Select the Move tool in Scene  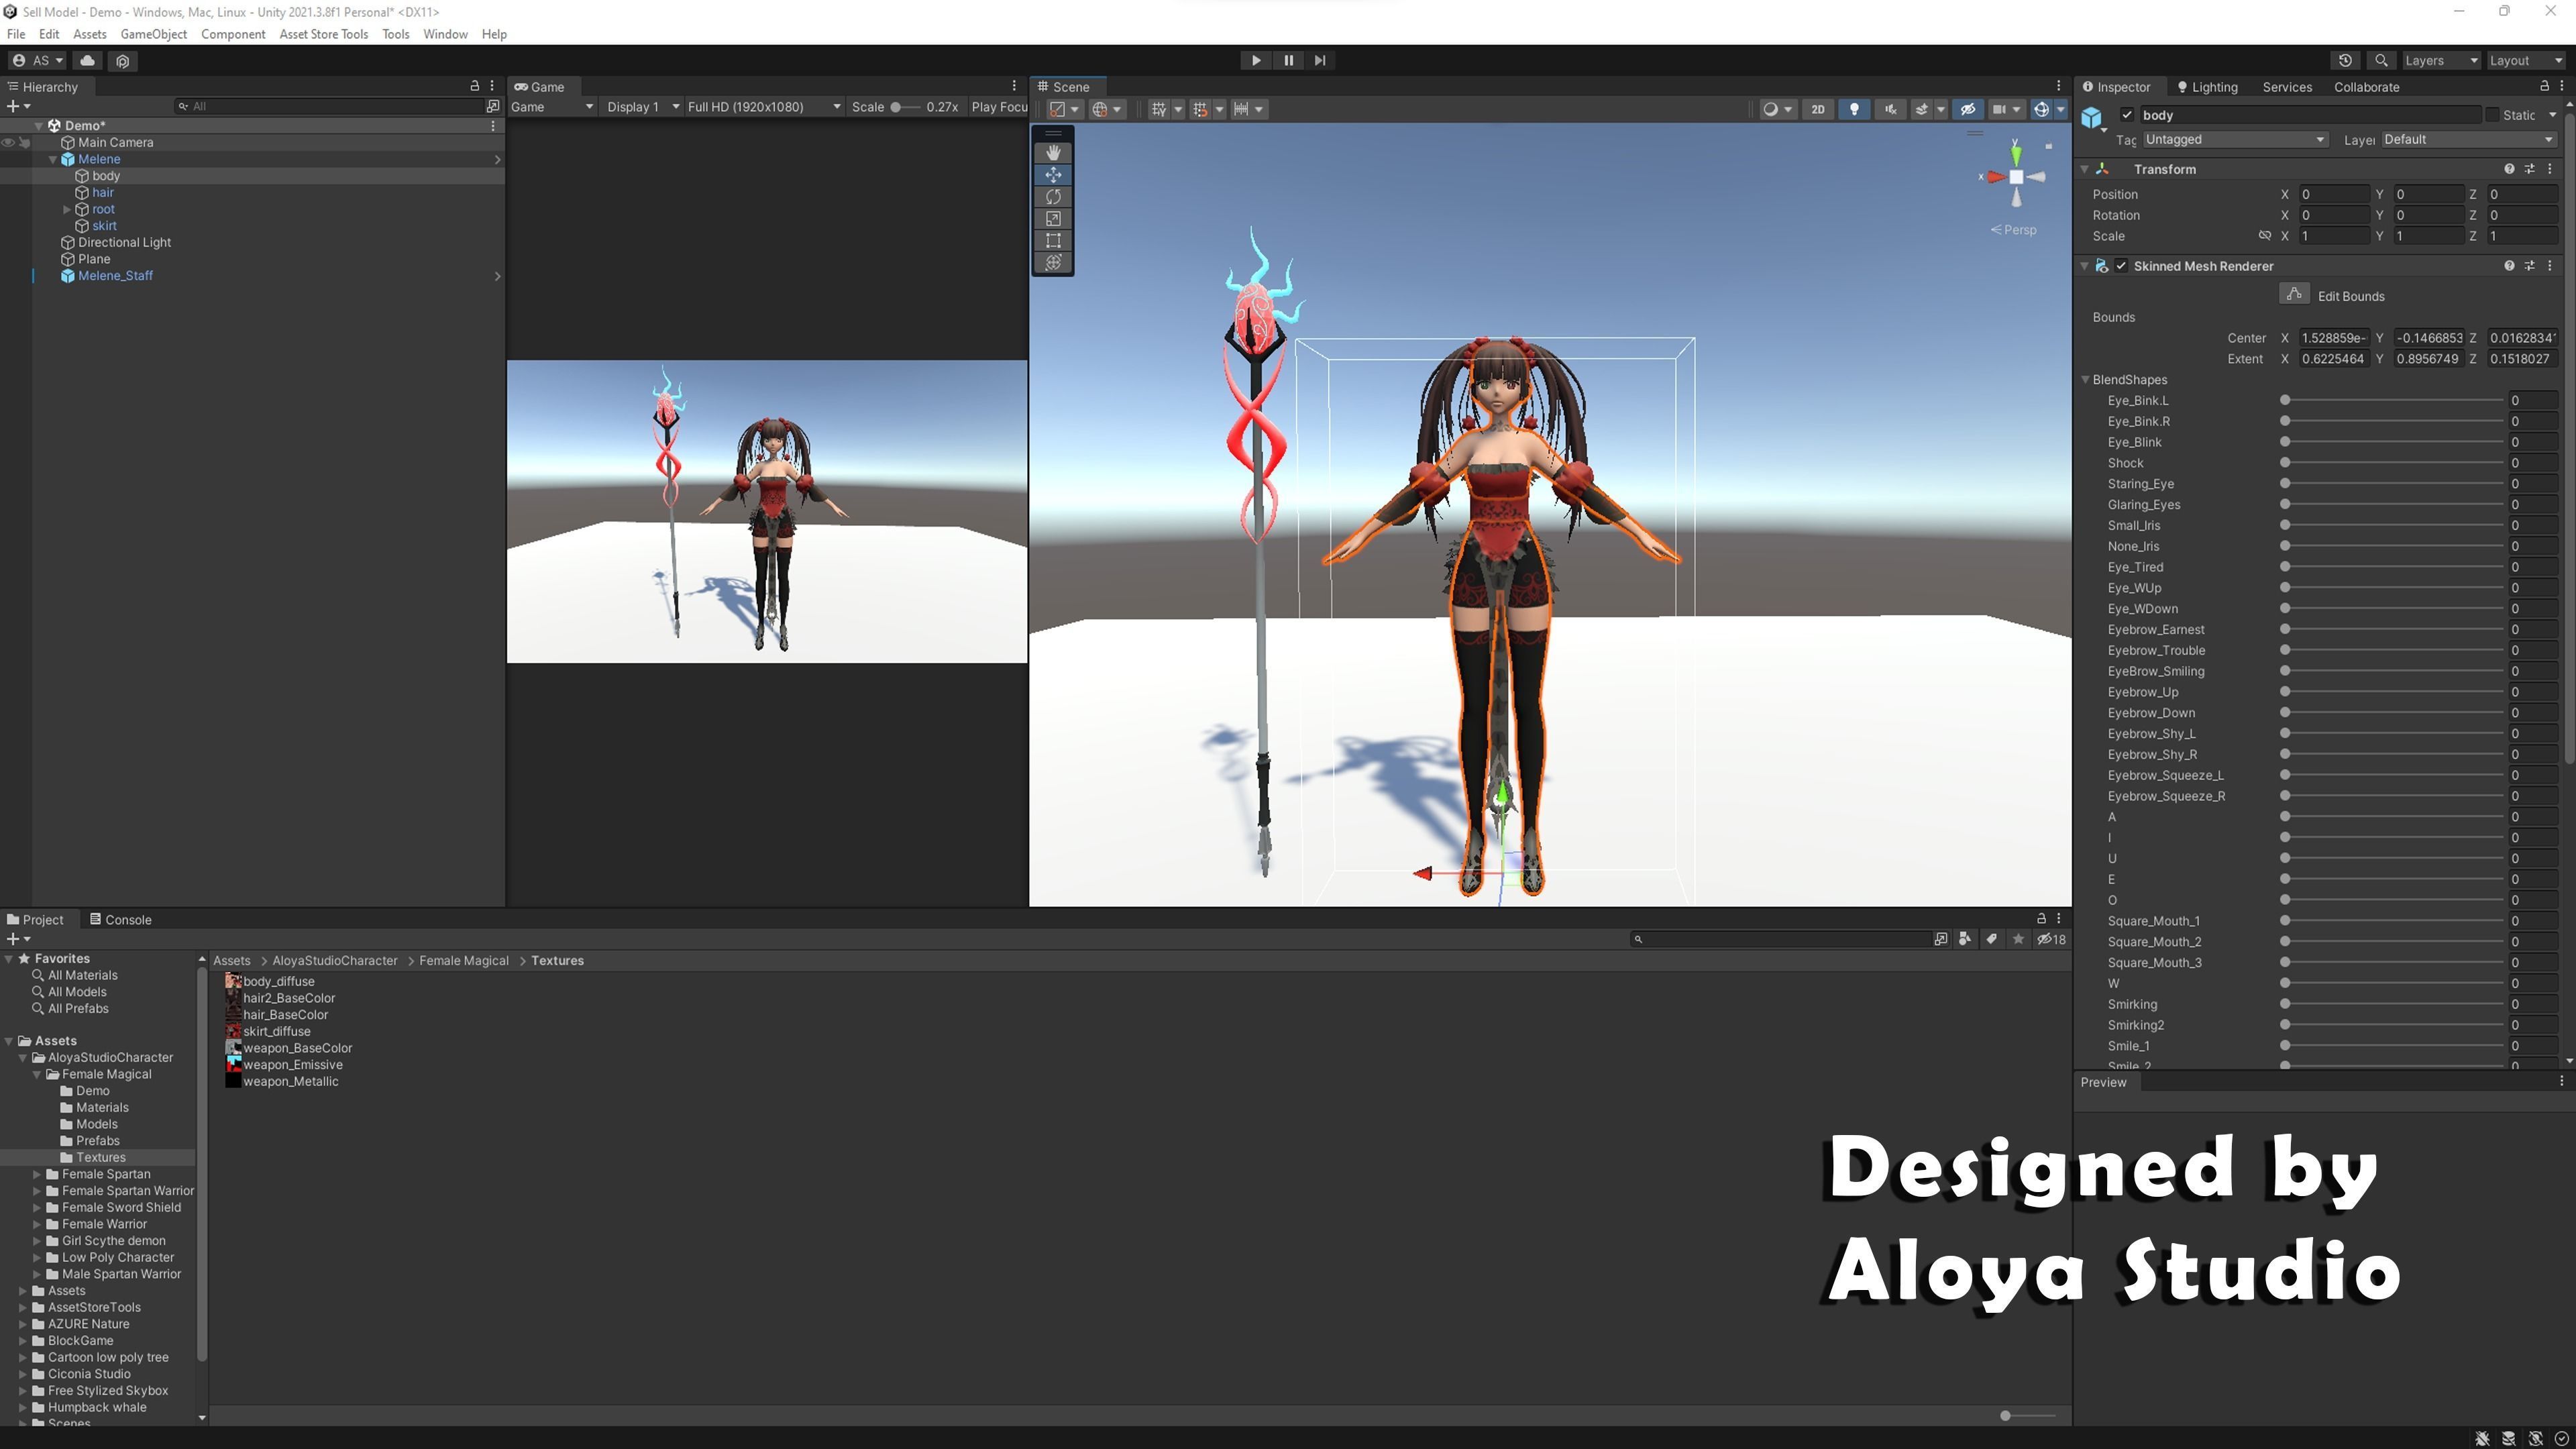1053,174
